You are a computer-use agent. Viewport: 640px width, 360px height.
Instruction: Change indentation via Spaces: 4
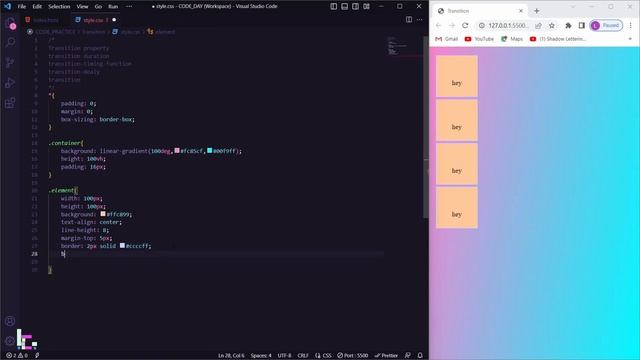(x=261, y=356)
